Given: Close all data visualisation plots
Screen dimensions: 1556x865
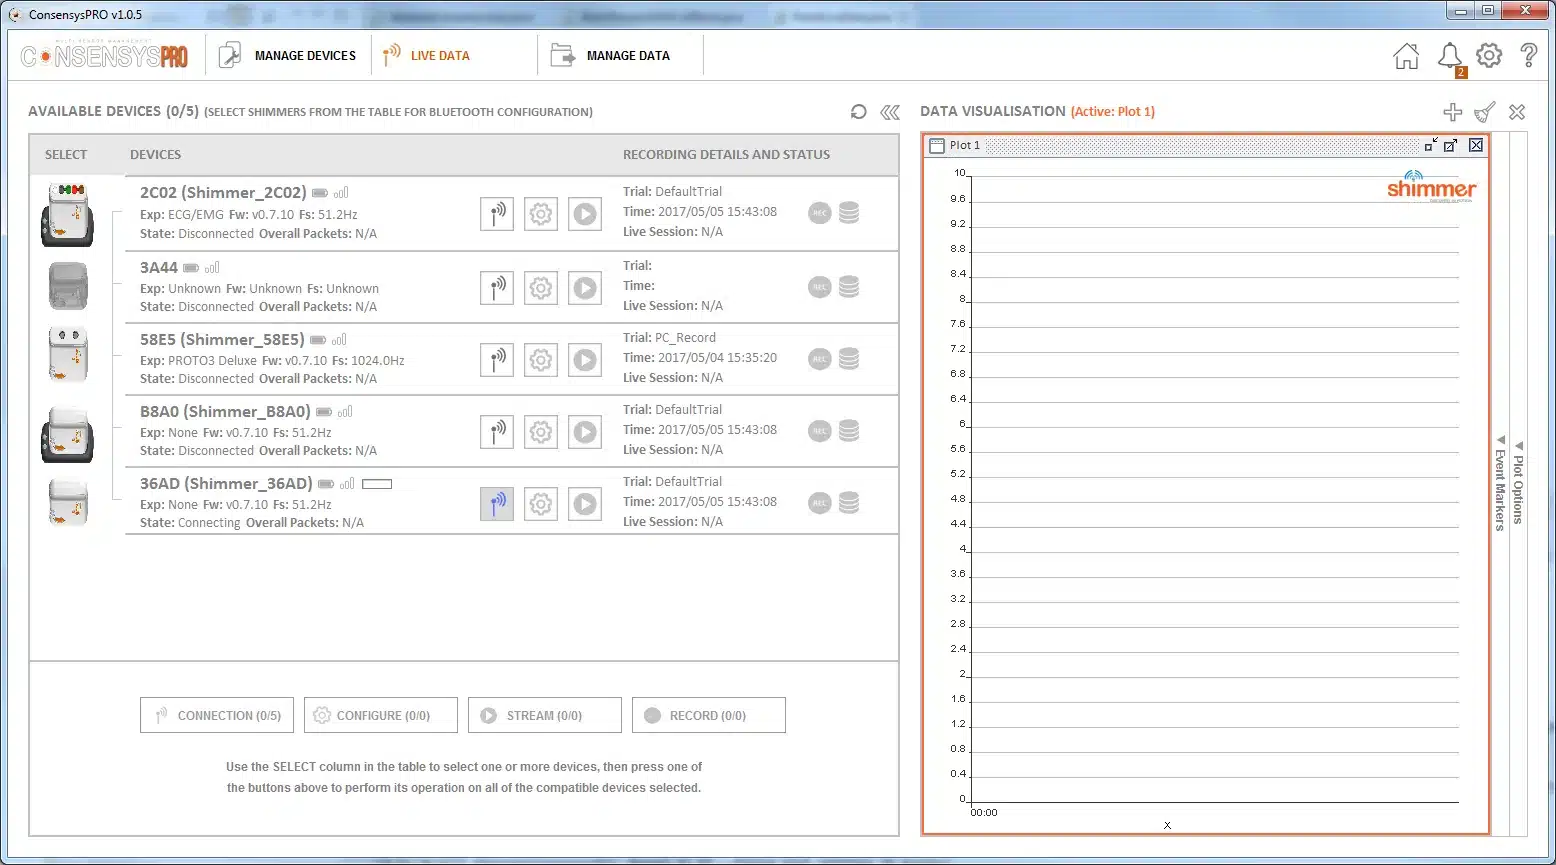Looking at the screenshot, I should click(x=1517, y=112).
